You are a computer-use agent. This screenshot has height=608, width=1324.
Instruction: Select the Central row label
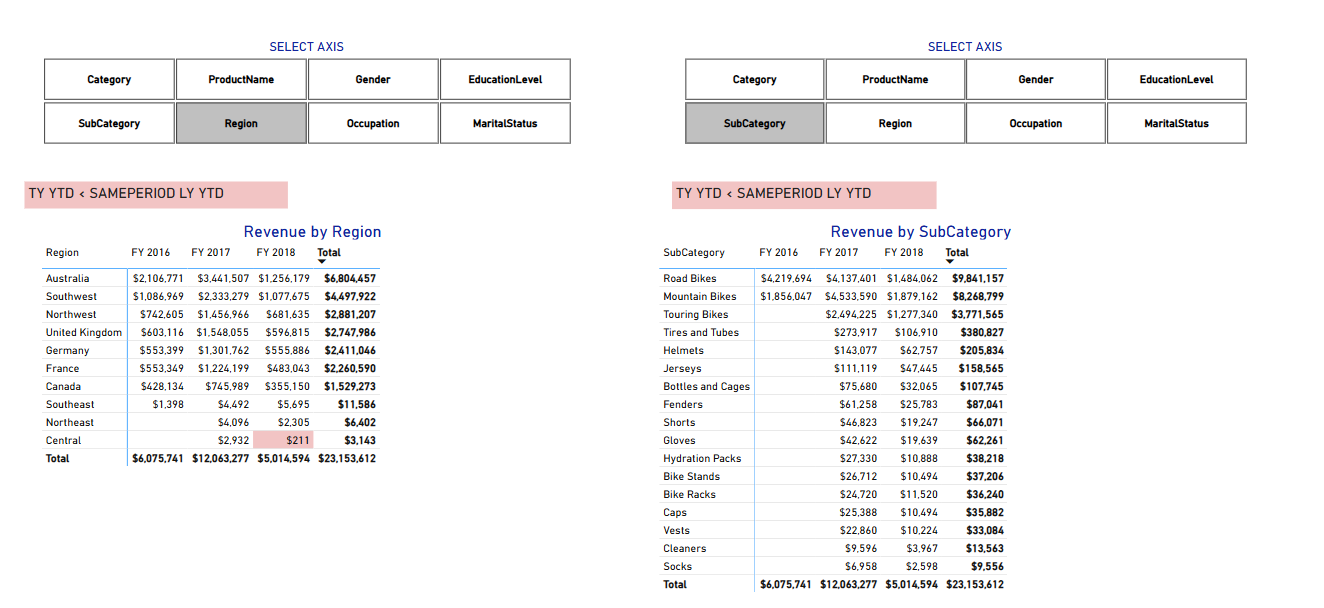pyautogui.click(x=63, y=440)
